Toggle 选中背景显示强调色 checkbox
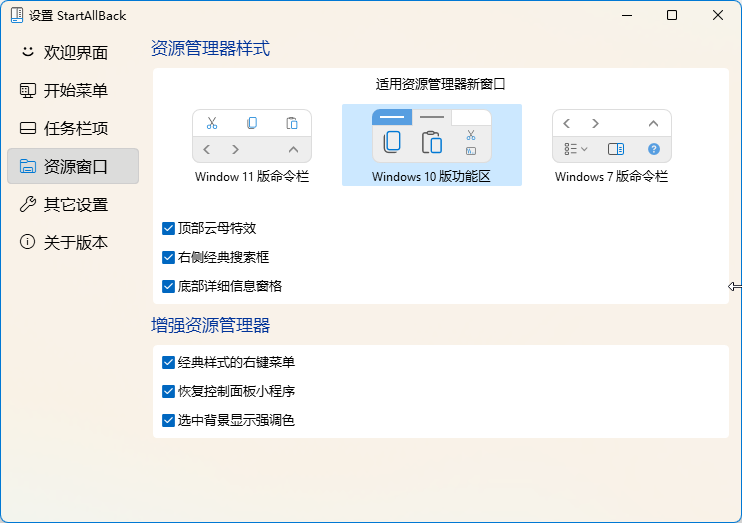The image size is (742, 523). click(x=168, y=420)
